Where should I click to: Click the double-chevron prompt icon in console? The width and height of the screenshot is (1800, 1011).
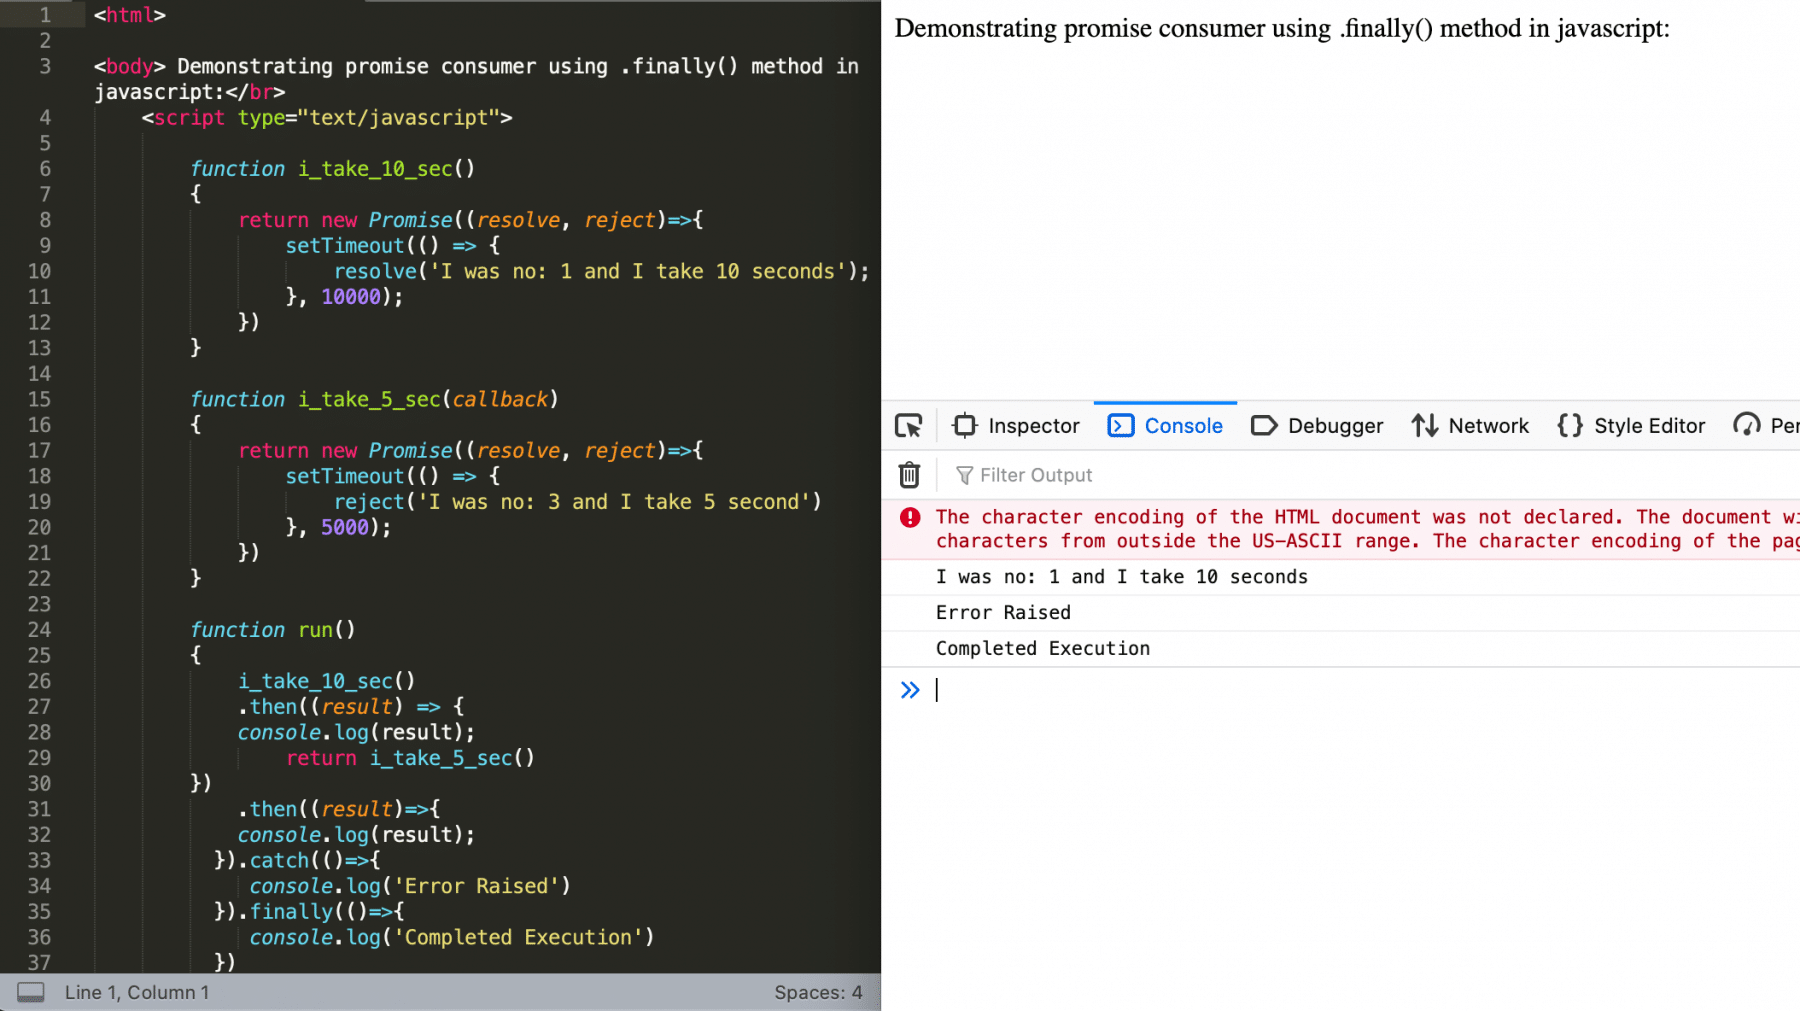[909, 689]
